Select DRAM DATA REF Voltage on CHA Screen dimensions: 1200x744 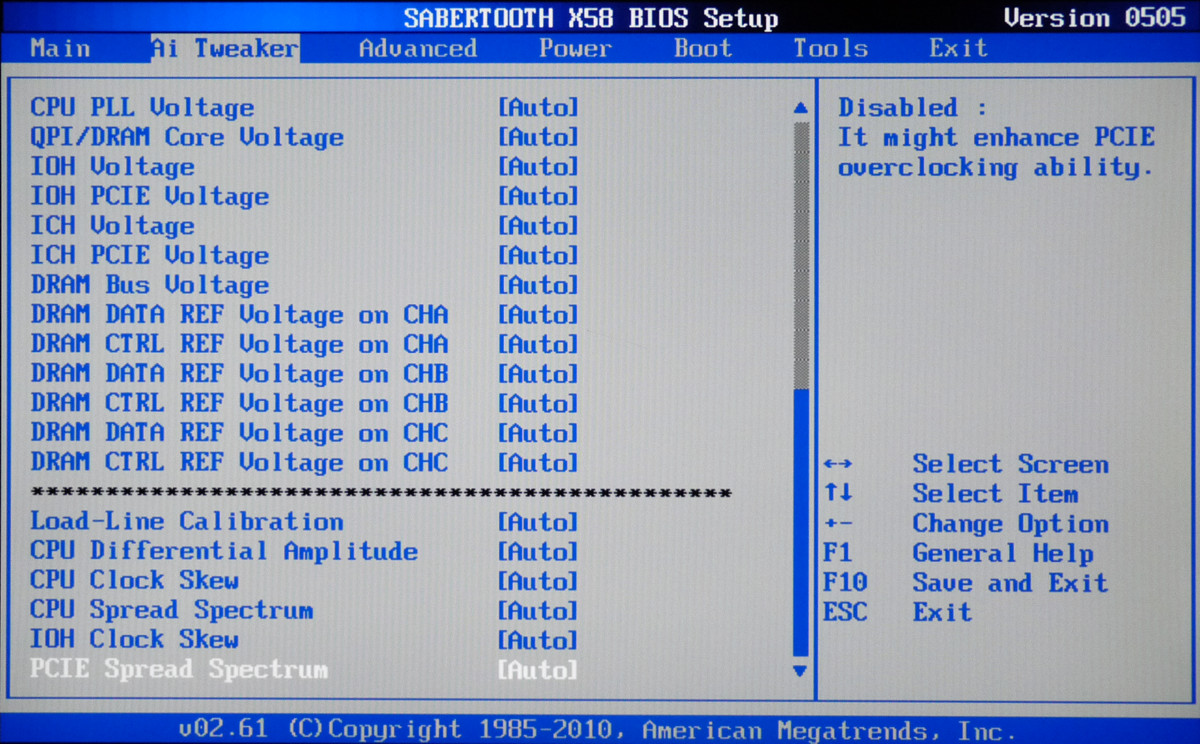click(239, 315)
